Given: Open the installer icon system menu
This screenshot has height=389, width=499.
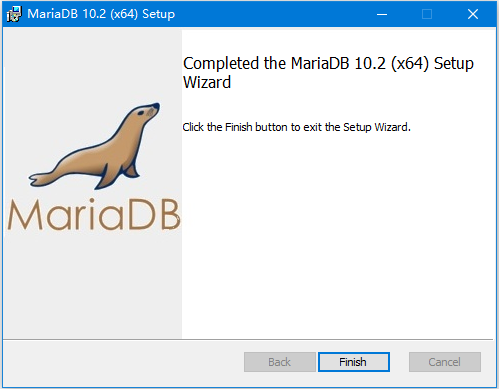Looking at the screenshot, I should pyautogui.click(x=14, y=14).
